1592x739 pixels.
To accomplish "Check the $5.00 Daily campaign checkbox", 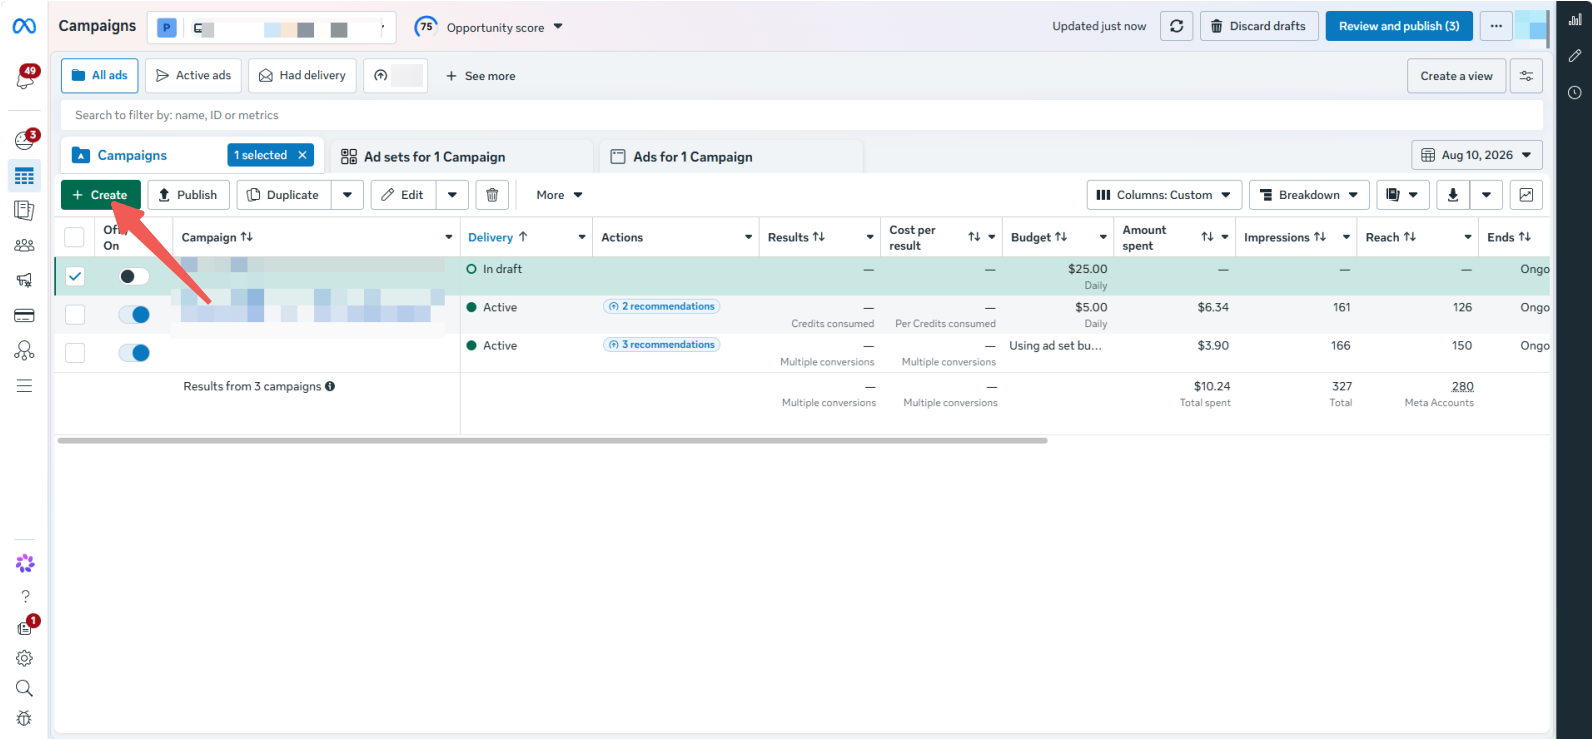I will [75, 314].
